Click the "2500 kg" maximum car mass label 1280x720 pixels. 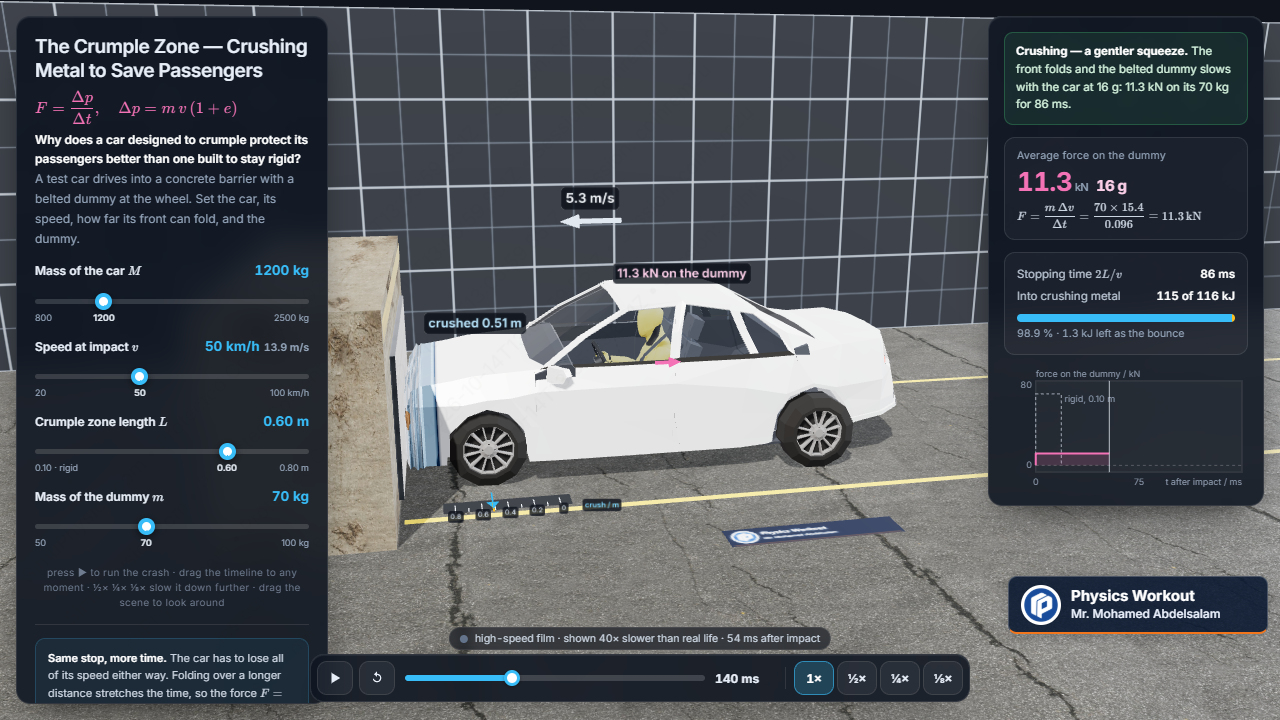292,318
